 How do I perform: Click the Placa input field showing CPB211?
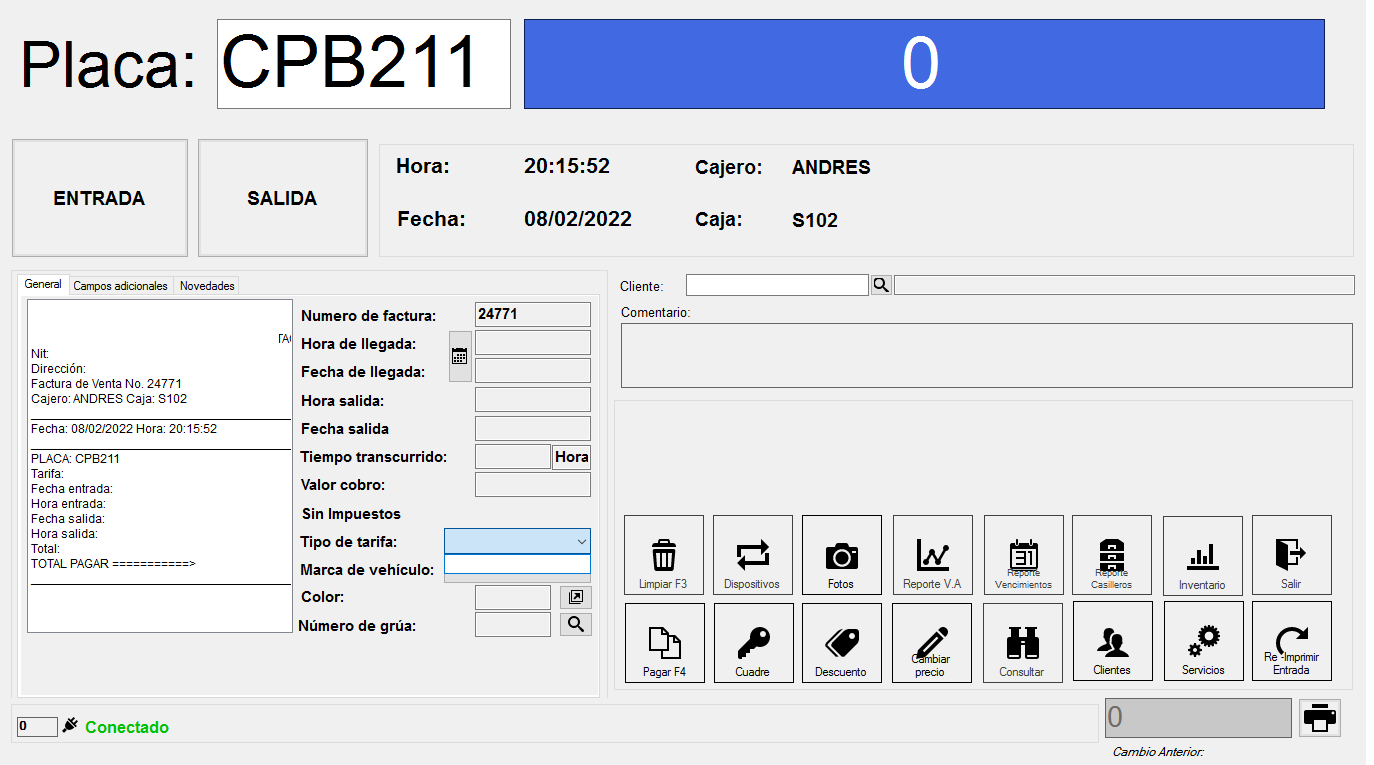363,64
